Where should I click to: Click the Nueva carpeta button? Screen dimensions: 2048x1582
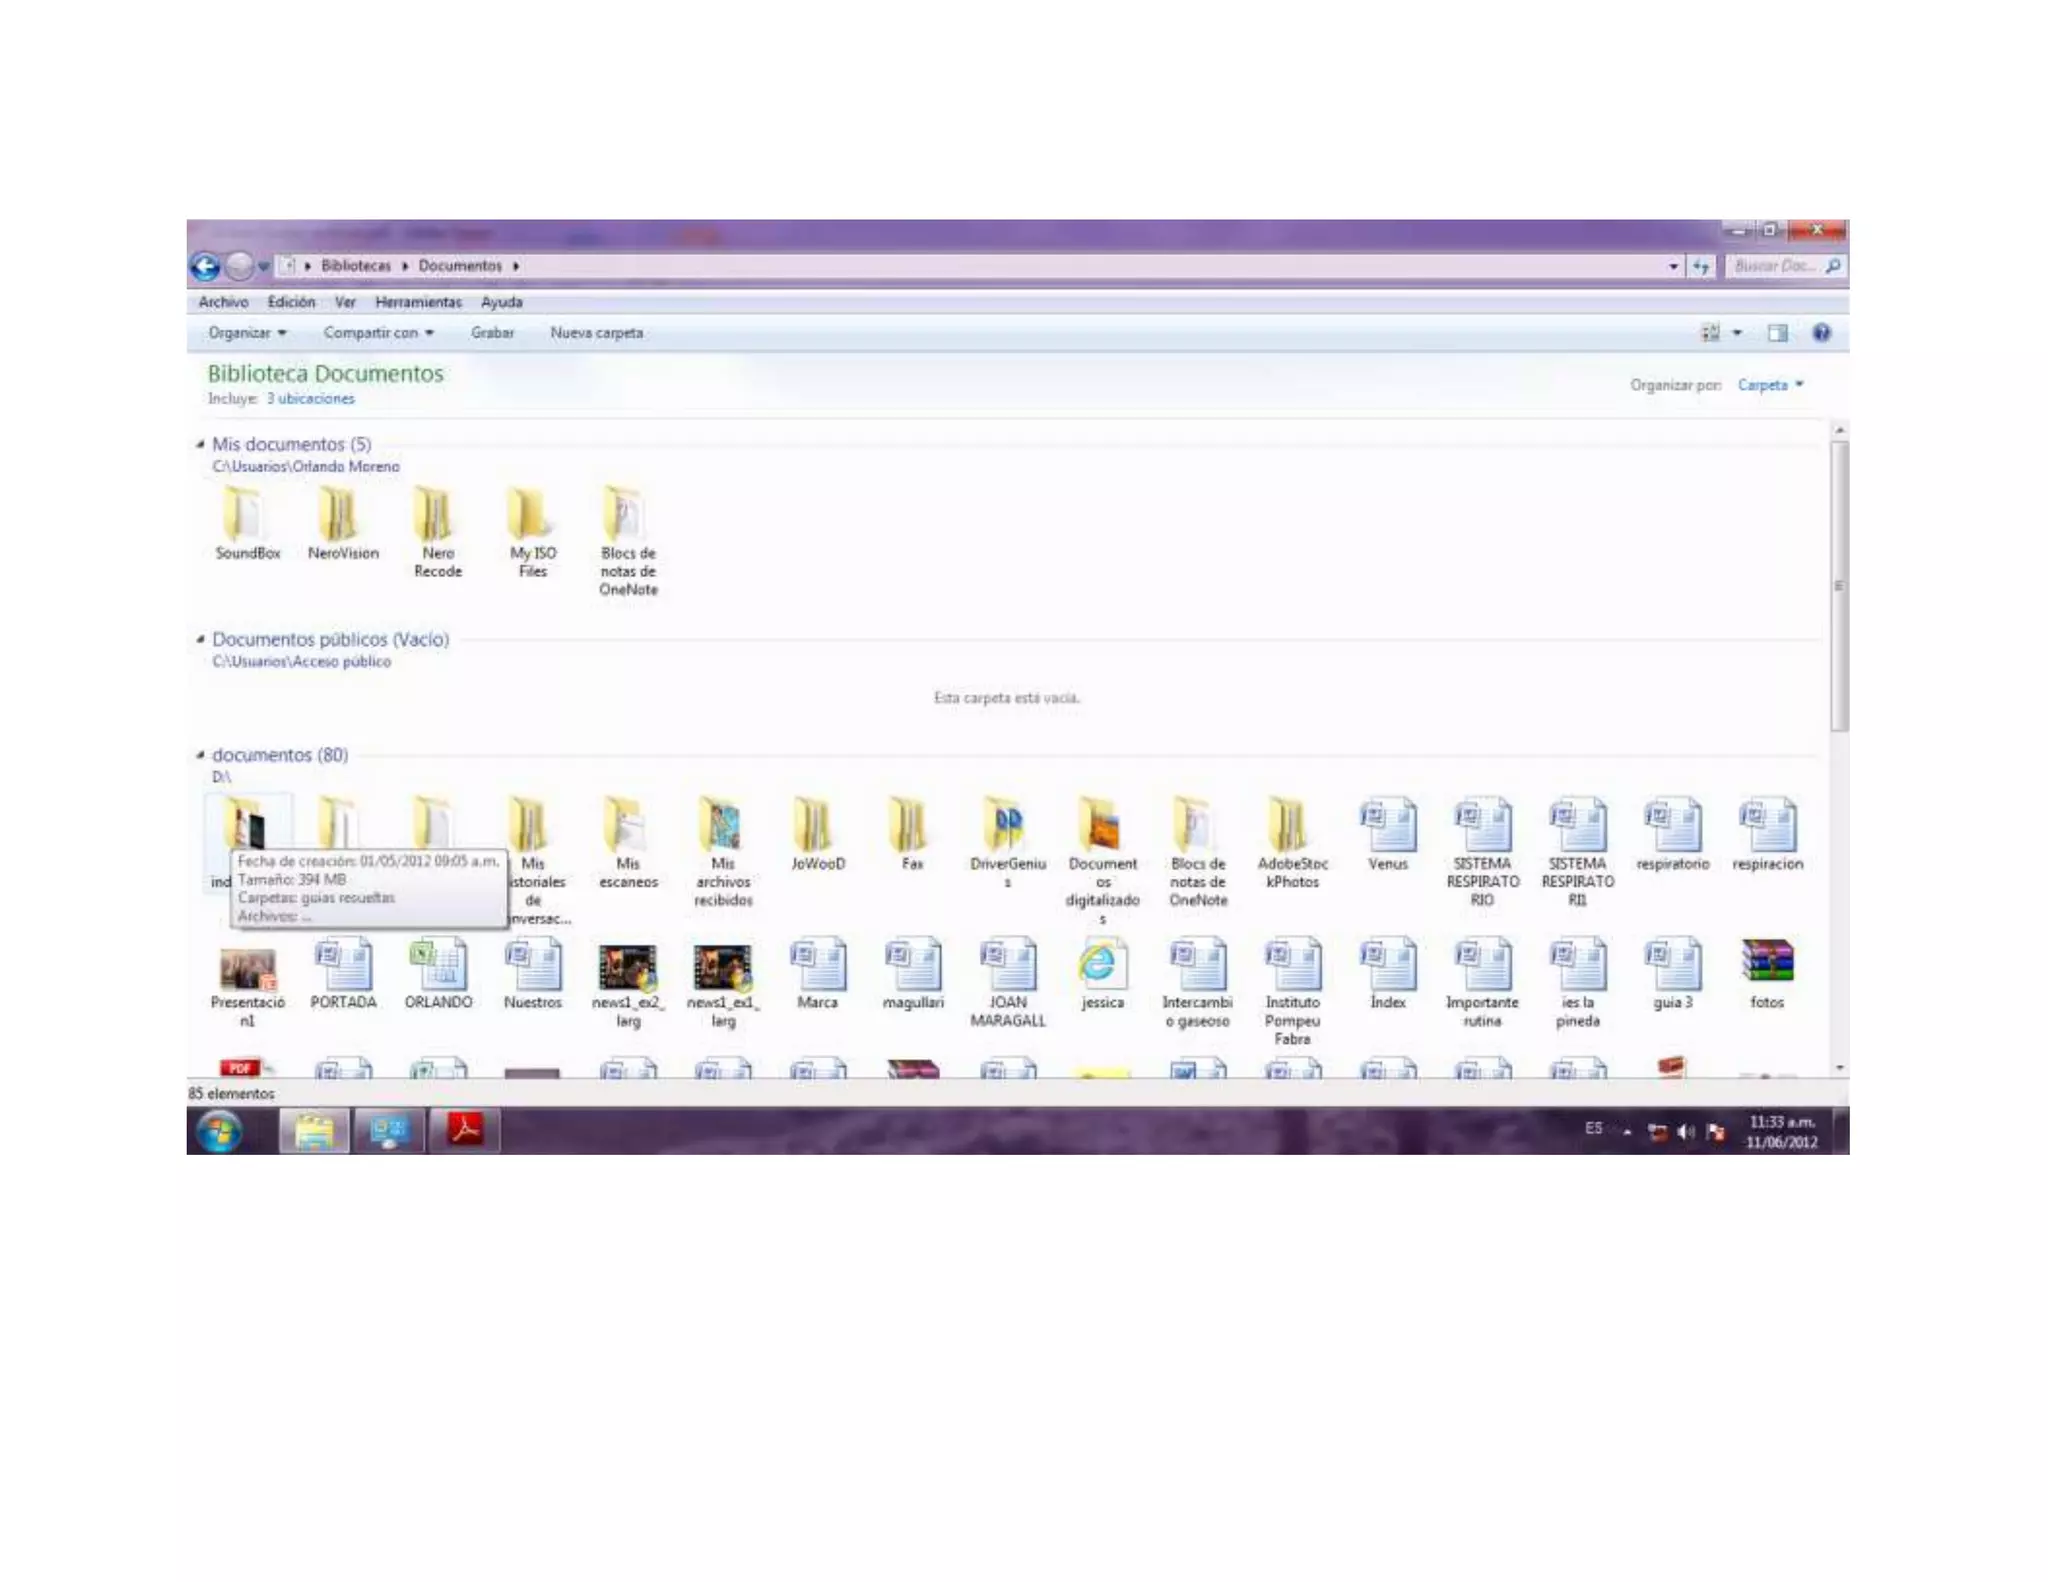(x=596, y=333)
